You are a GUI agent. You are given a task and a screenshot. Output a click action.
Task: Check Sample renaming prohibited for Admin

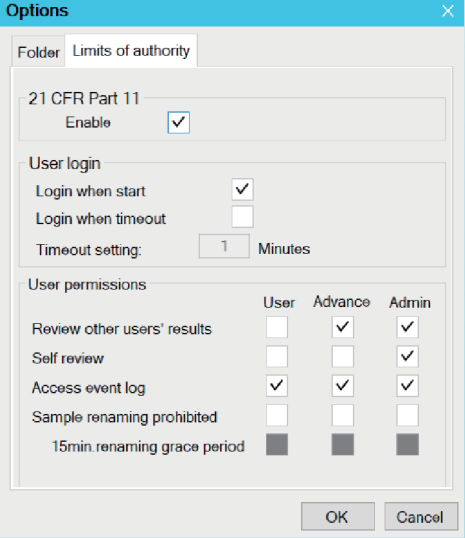(407, 415)
